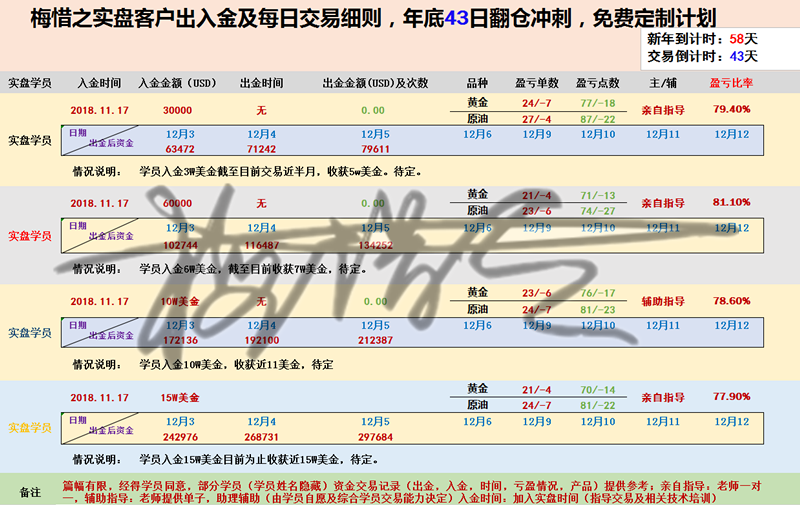Click the 87/-22 crude oil points value
The image size is (800, 505).
pyautogui.click(x=597, y=119)
